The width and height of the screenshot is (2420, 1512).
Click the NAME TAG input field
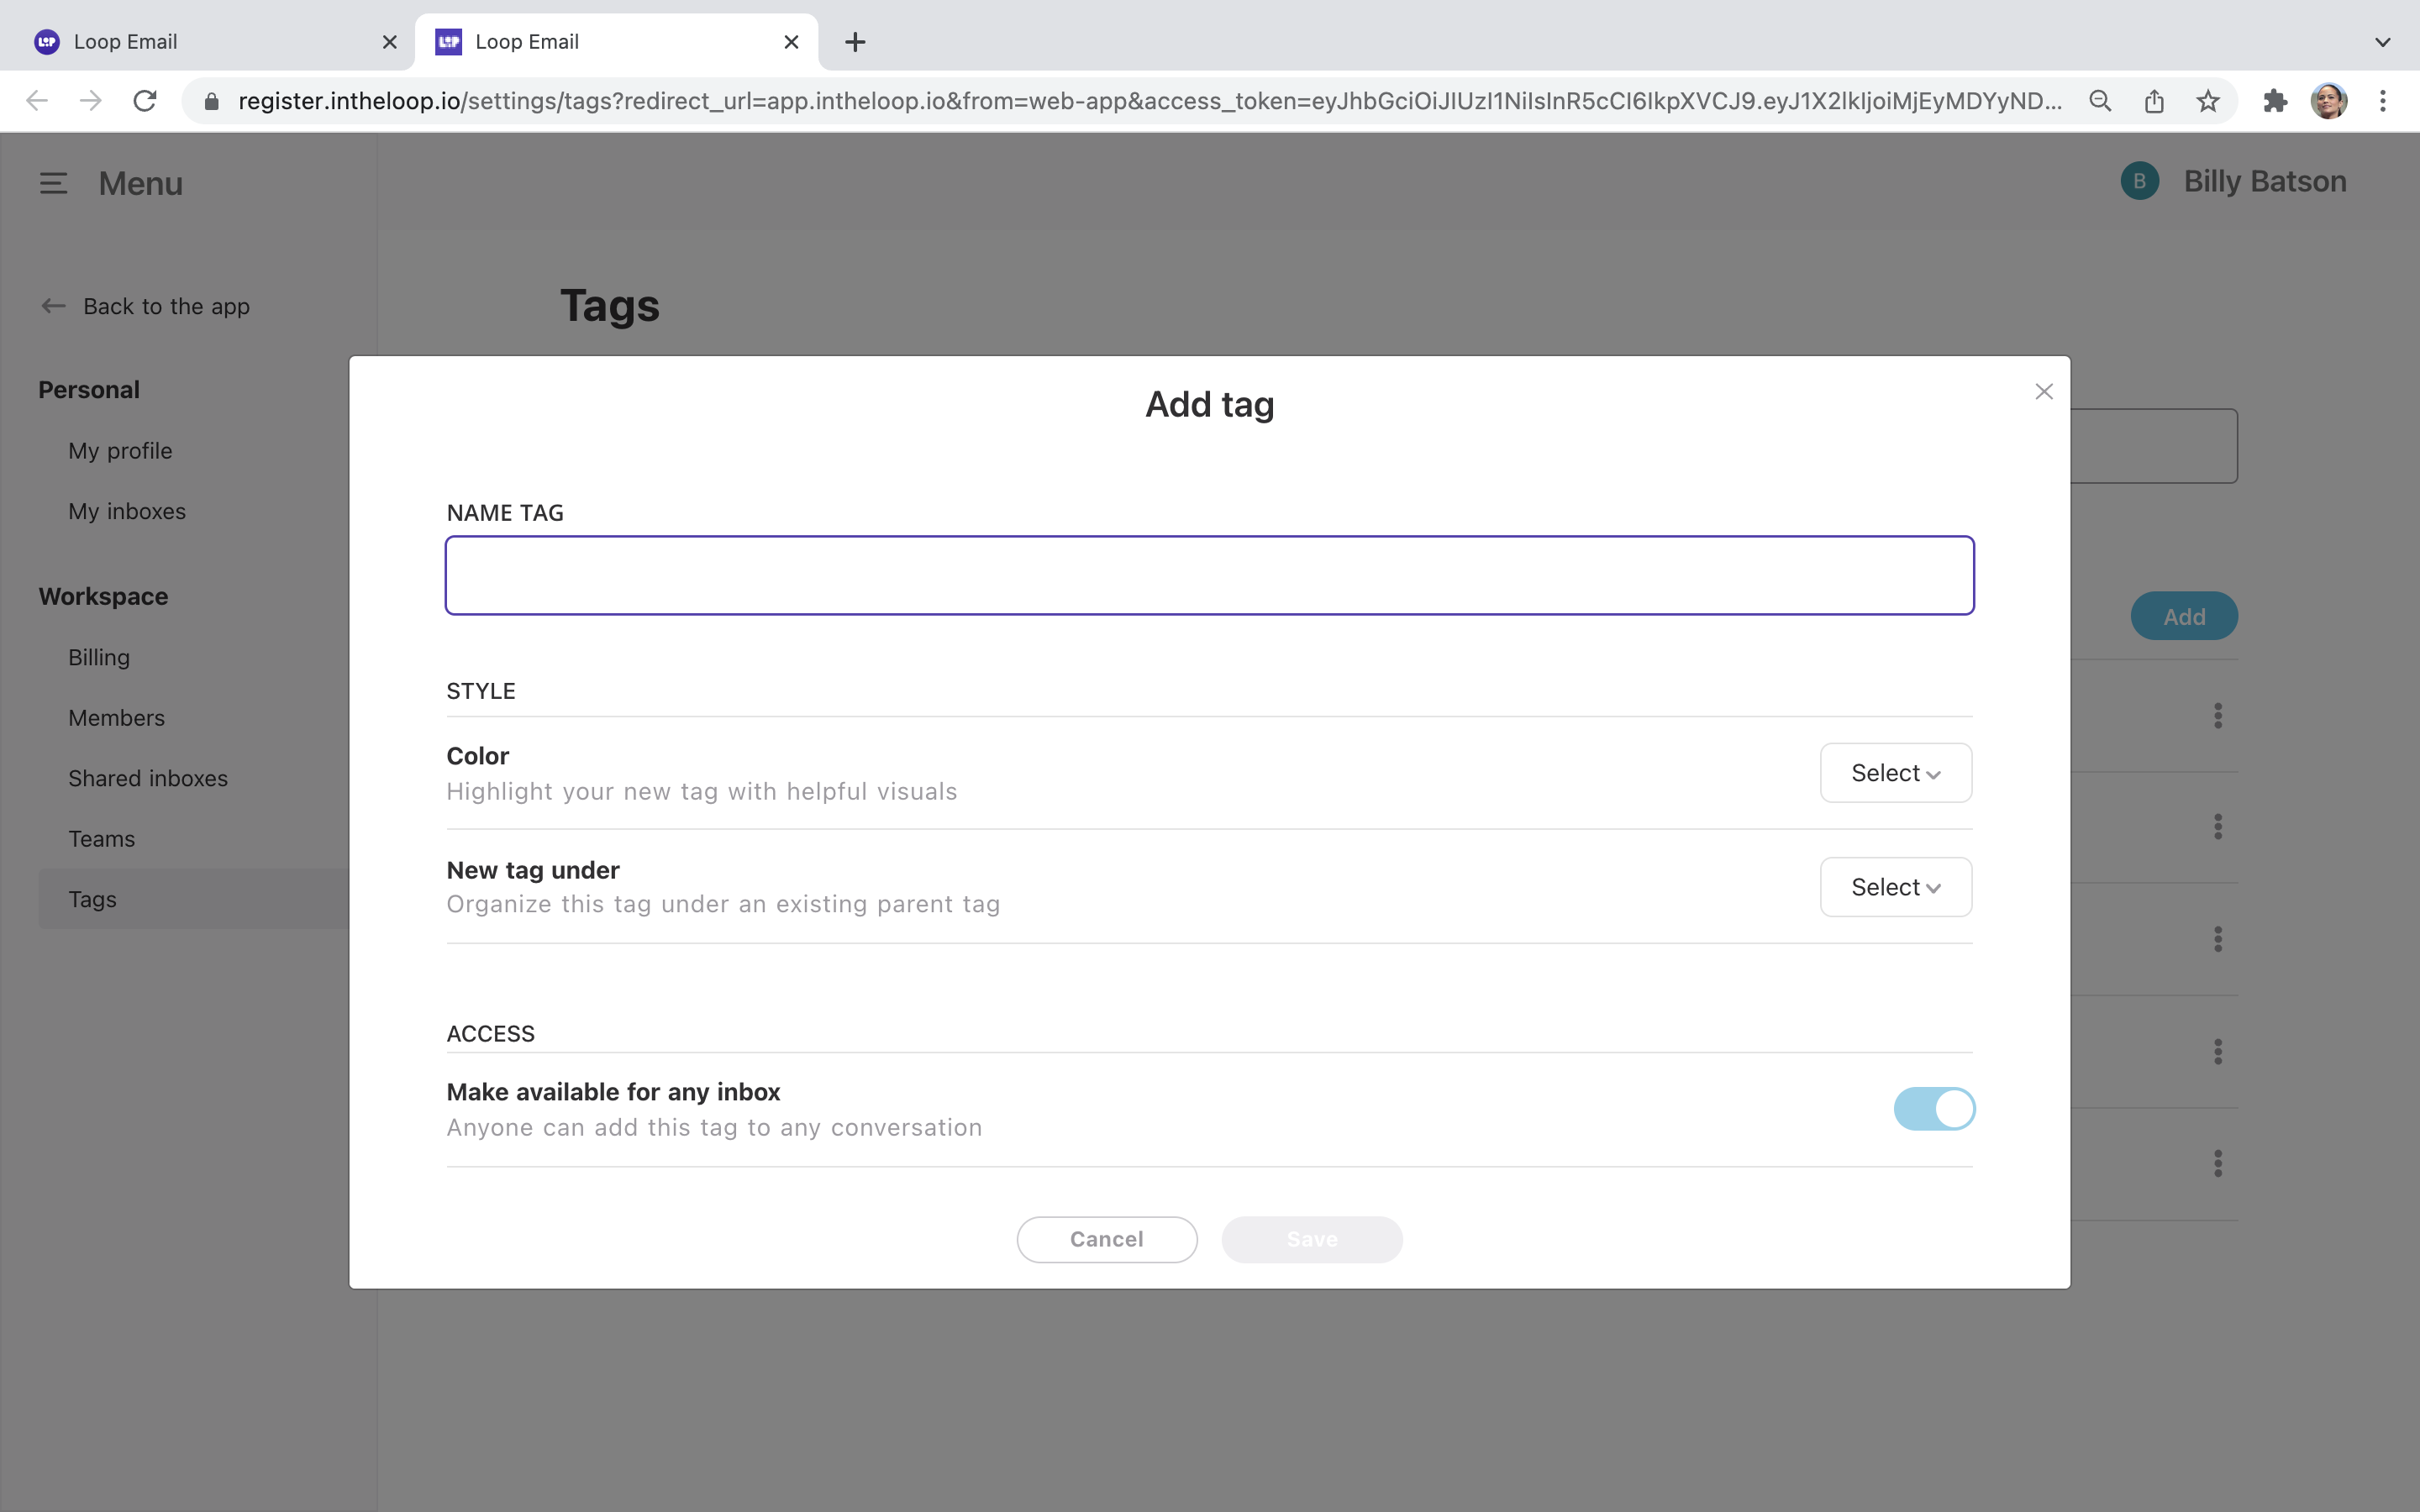(x=1209, y=575)
